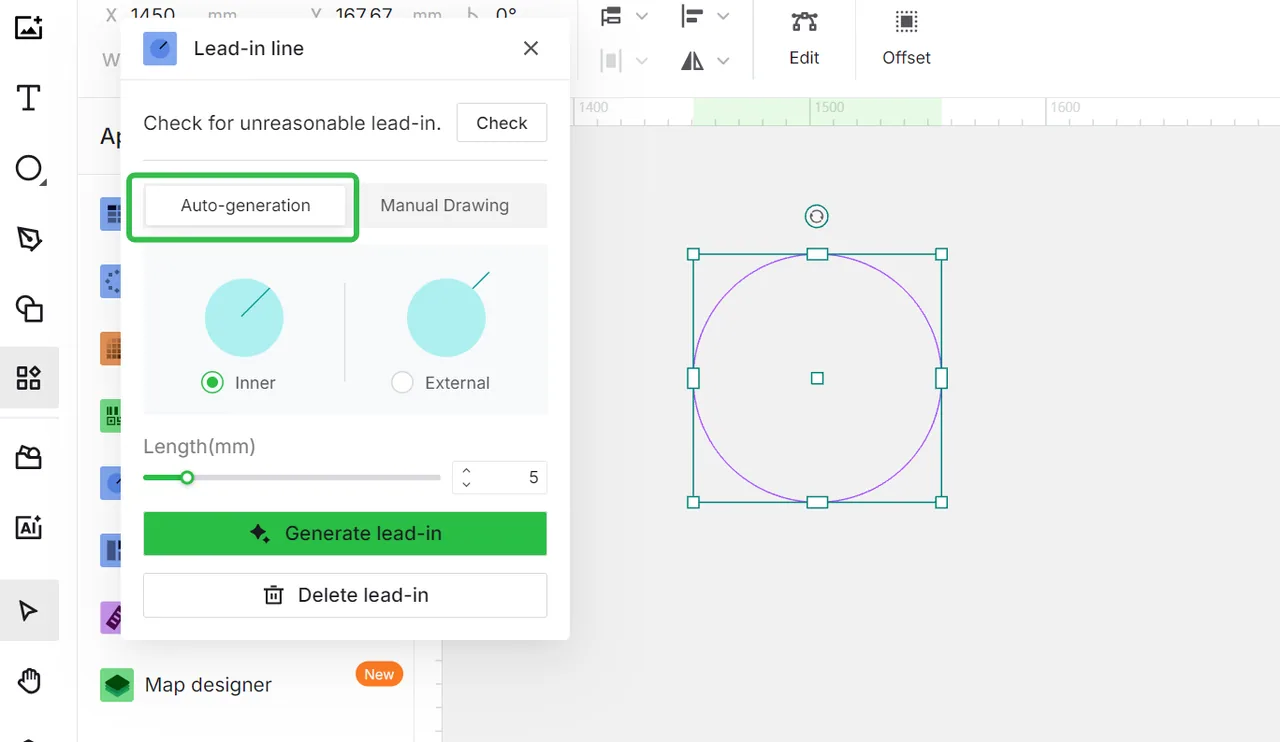Click the Length slider handle
The height and width of the screenshot is (742, 1280).
tap(187, 477)
